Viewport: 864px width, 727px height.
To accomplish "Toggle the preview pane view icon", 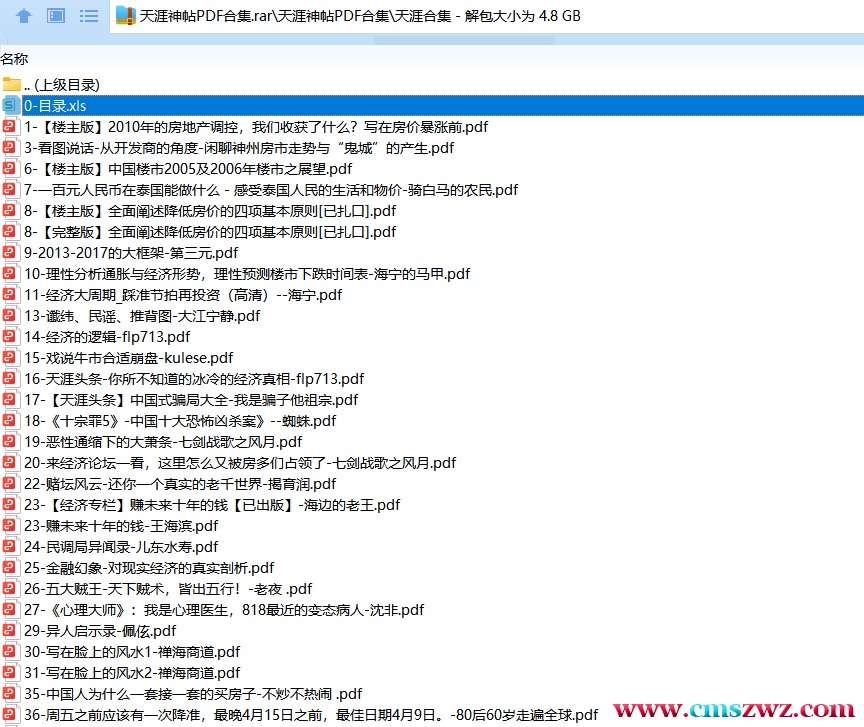I will pyautogui.click(x=57, y=15).
